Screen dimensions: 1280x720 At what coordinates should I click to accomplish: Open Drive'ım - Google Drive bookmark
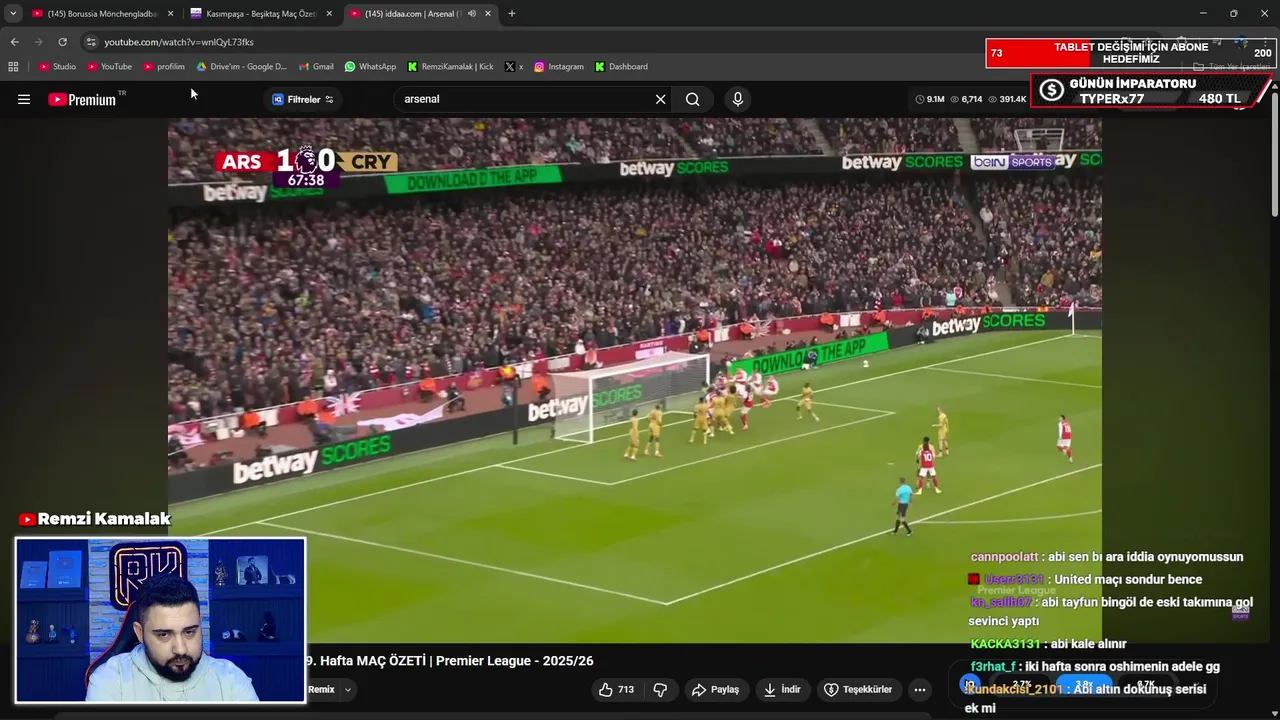[x=241, y=67]
